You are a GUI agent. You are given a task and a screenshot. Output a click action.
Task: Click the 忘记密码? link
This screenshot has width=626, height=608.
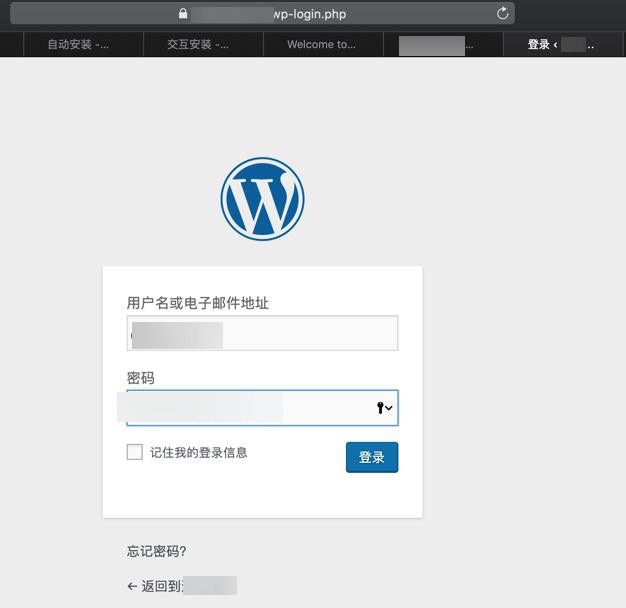[156, 551]
